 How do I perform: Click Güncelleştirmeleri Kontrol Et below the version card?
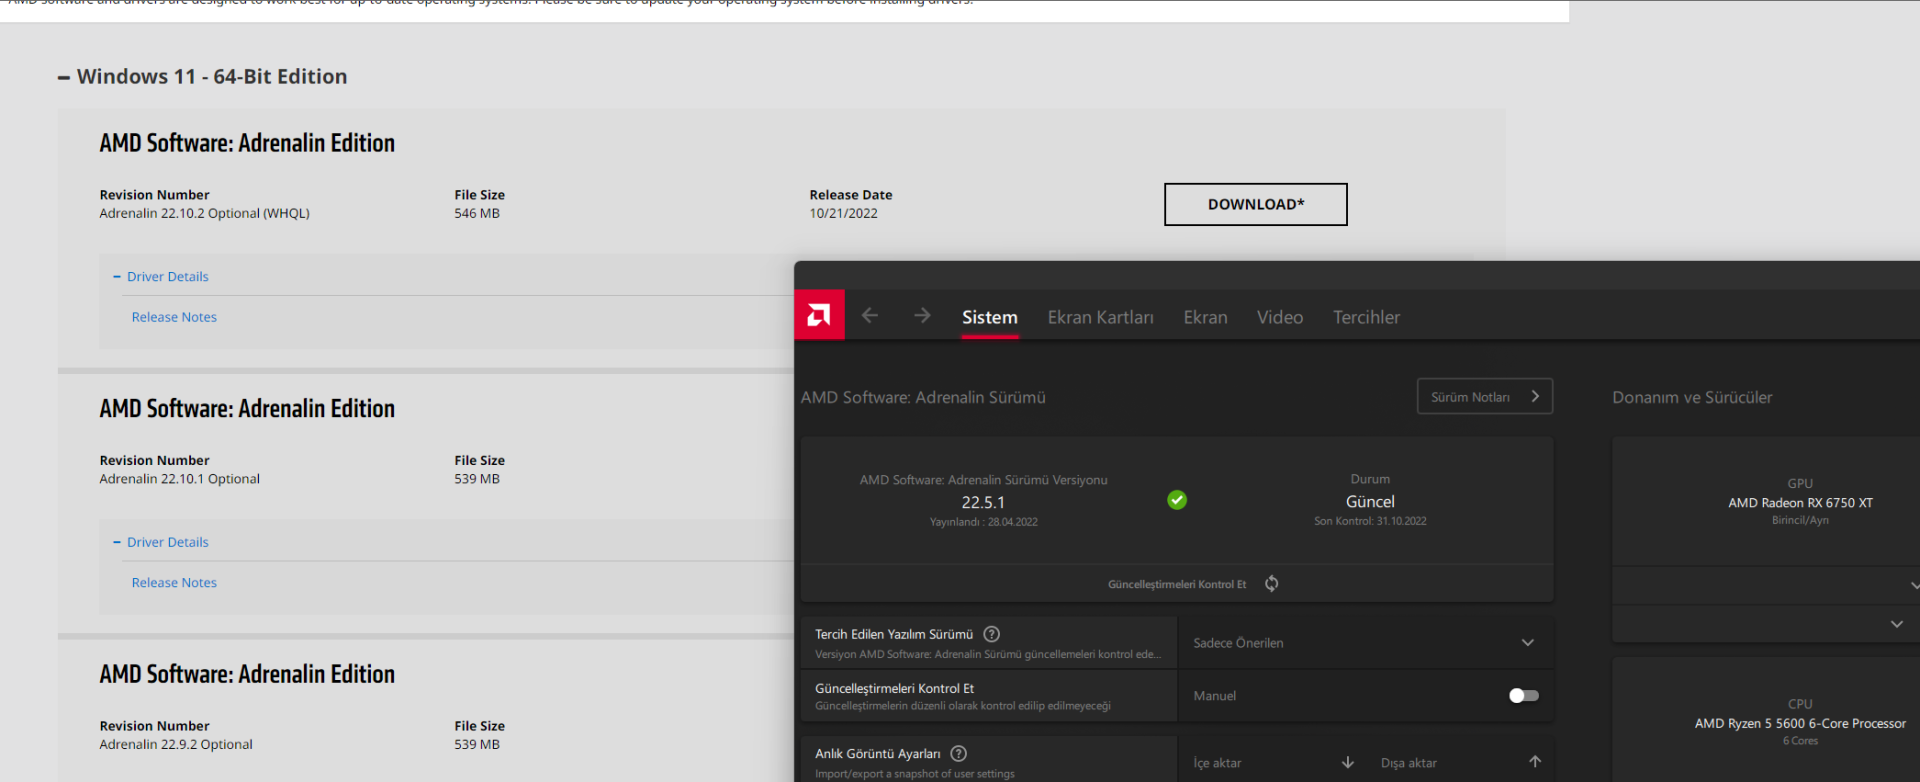[1177, 585]
